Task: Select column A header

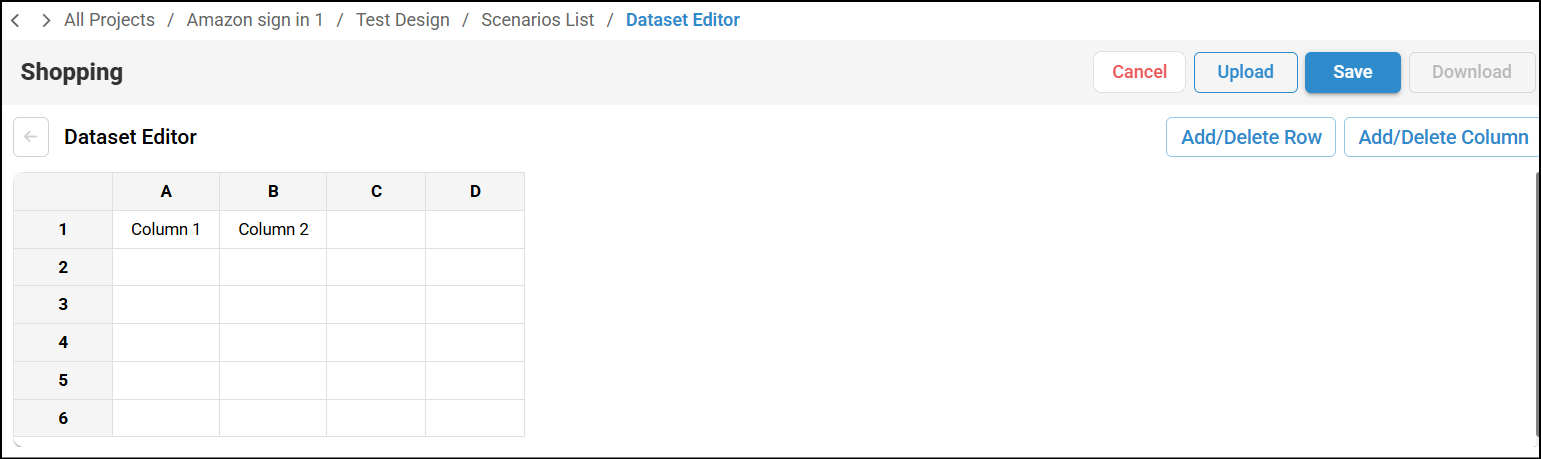Action: 166,191
